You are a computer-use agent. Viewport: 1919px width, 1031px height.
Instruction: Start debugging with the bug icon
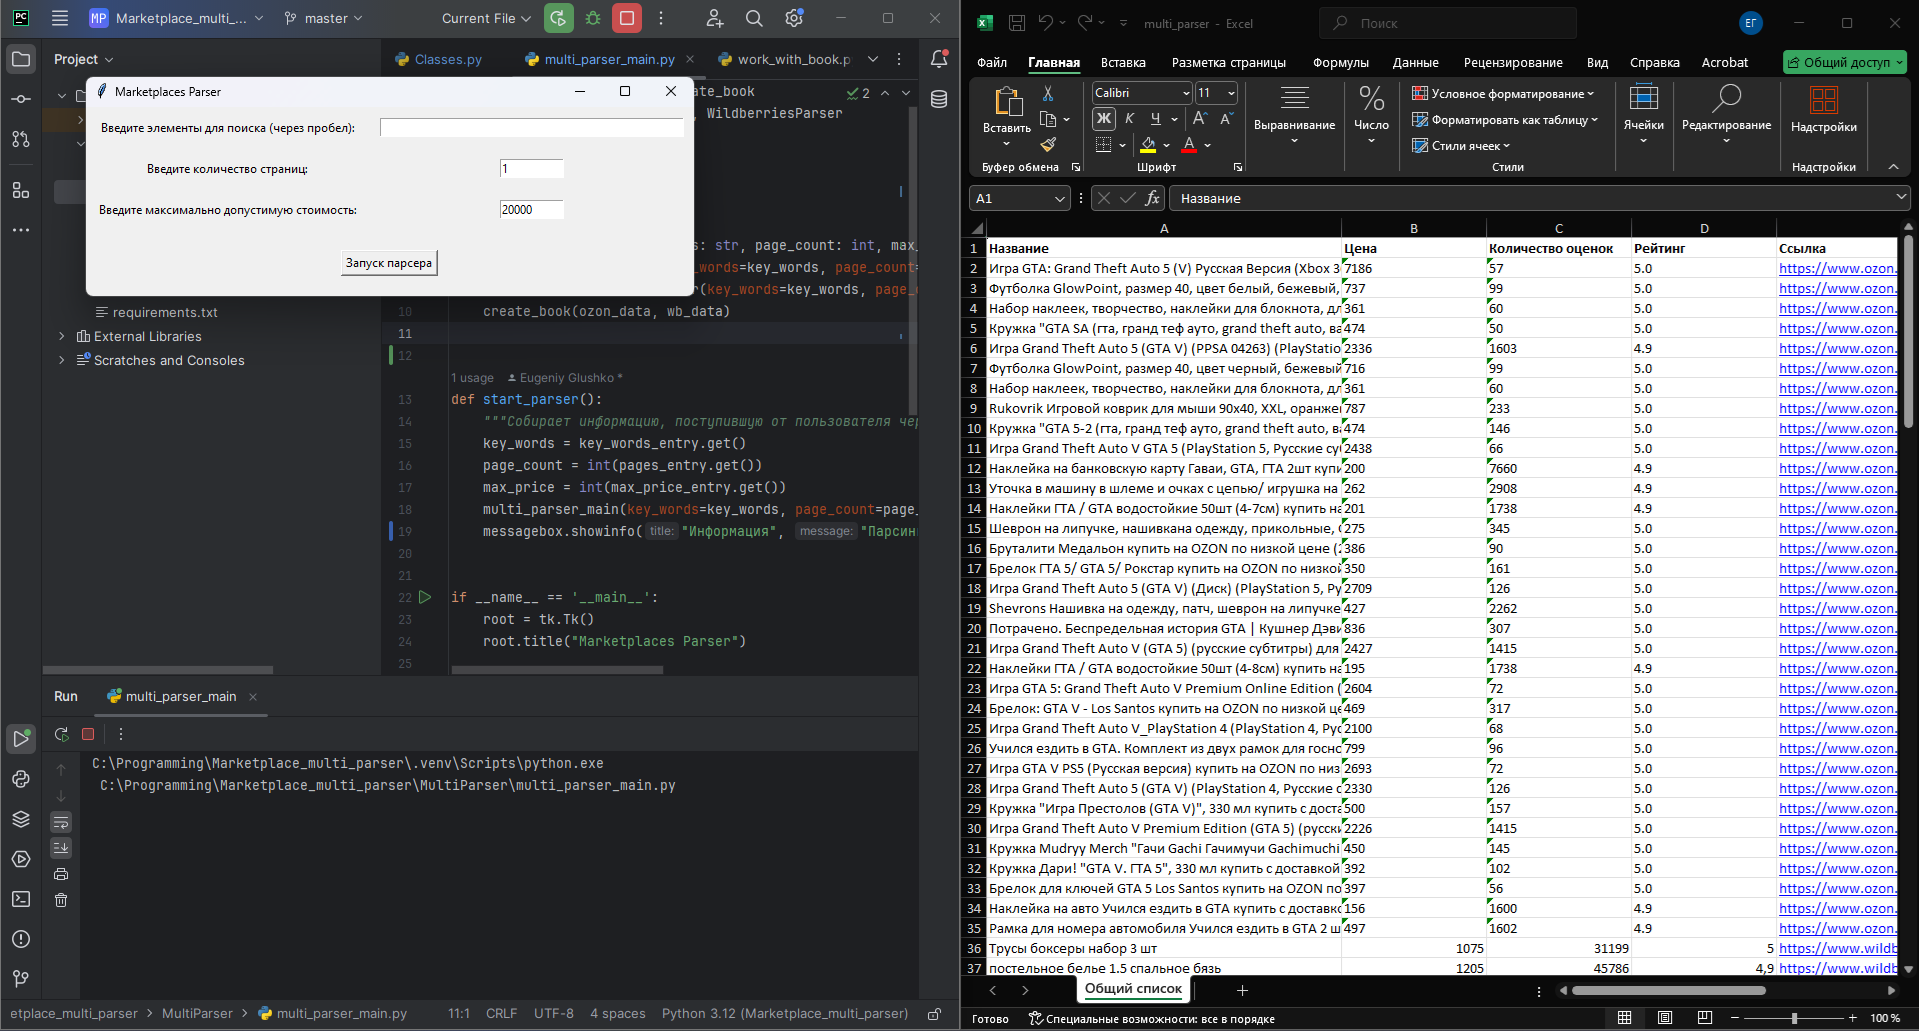click(593, 18)
